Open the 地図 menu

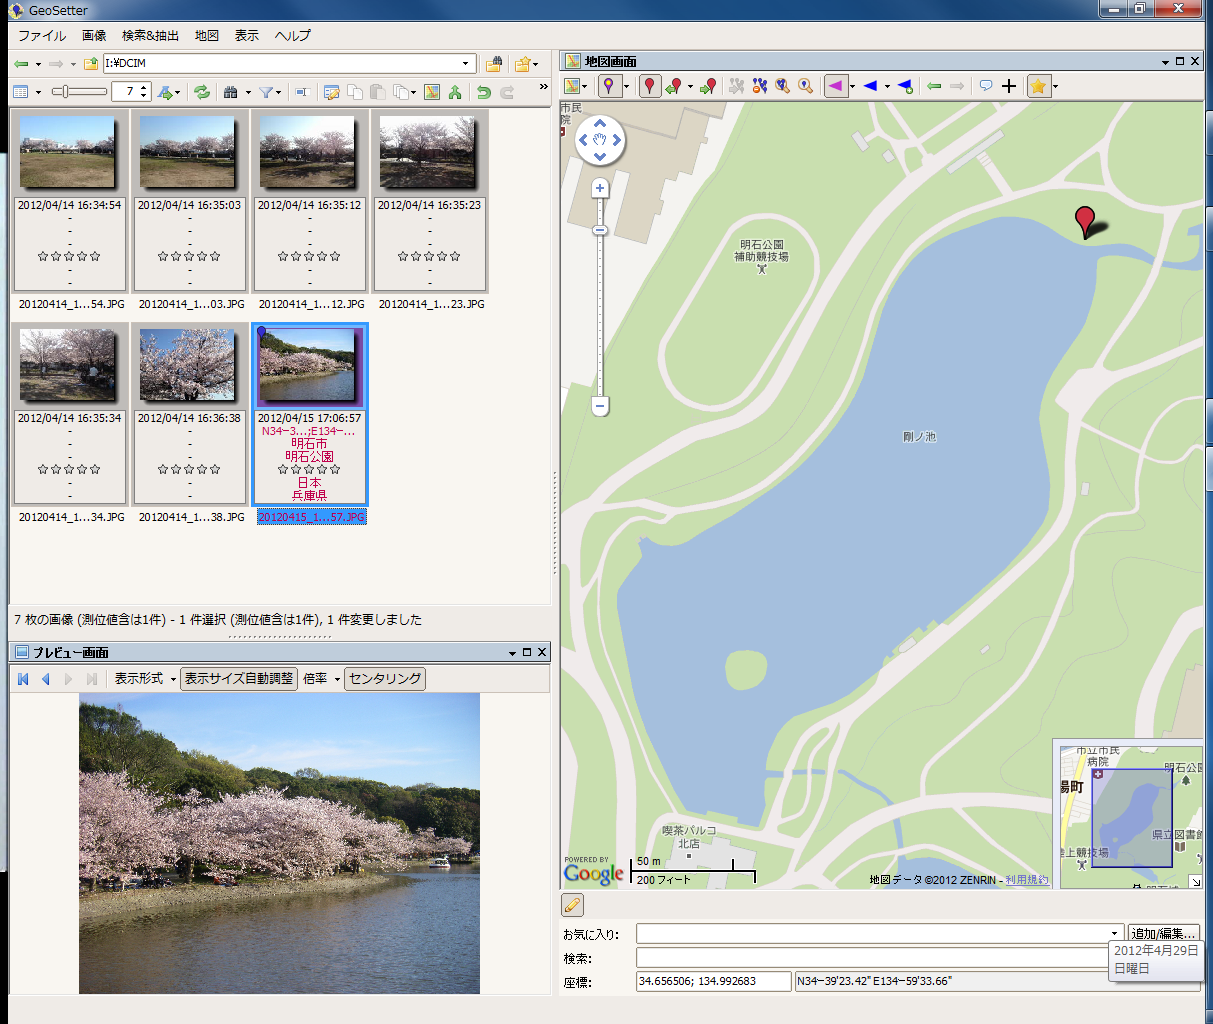point(206,35)
